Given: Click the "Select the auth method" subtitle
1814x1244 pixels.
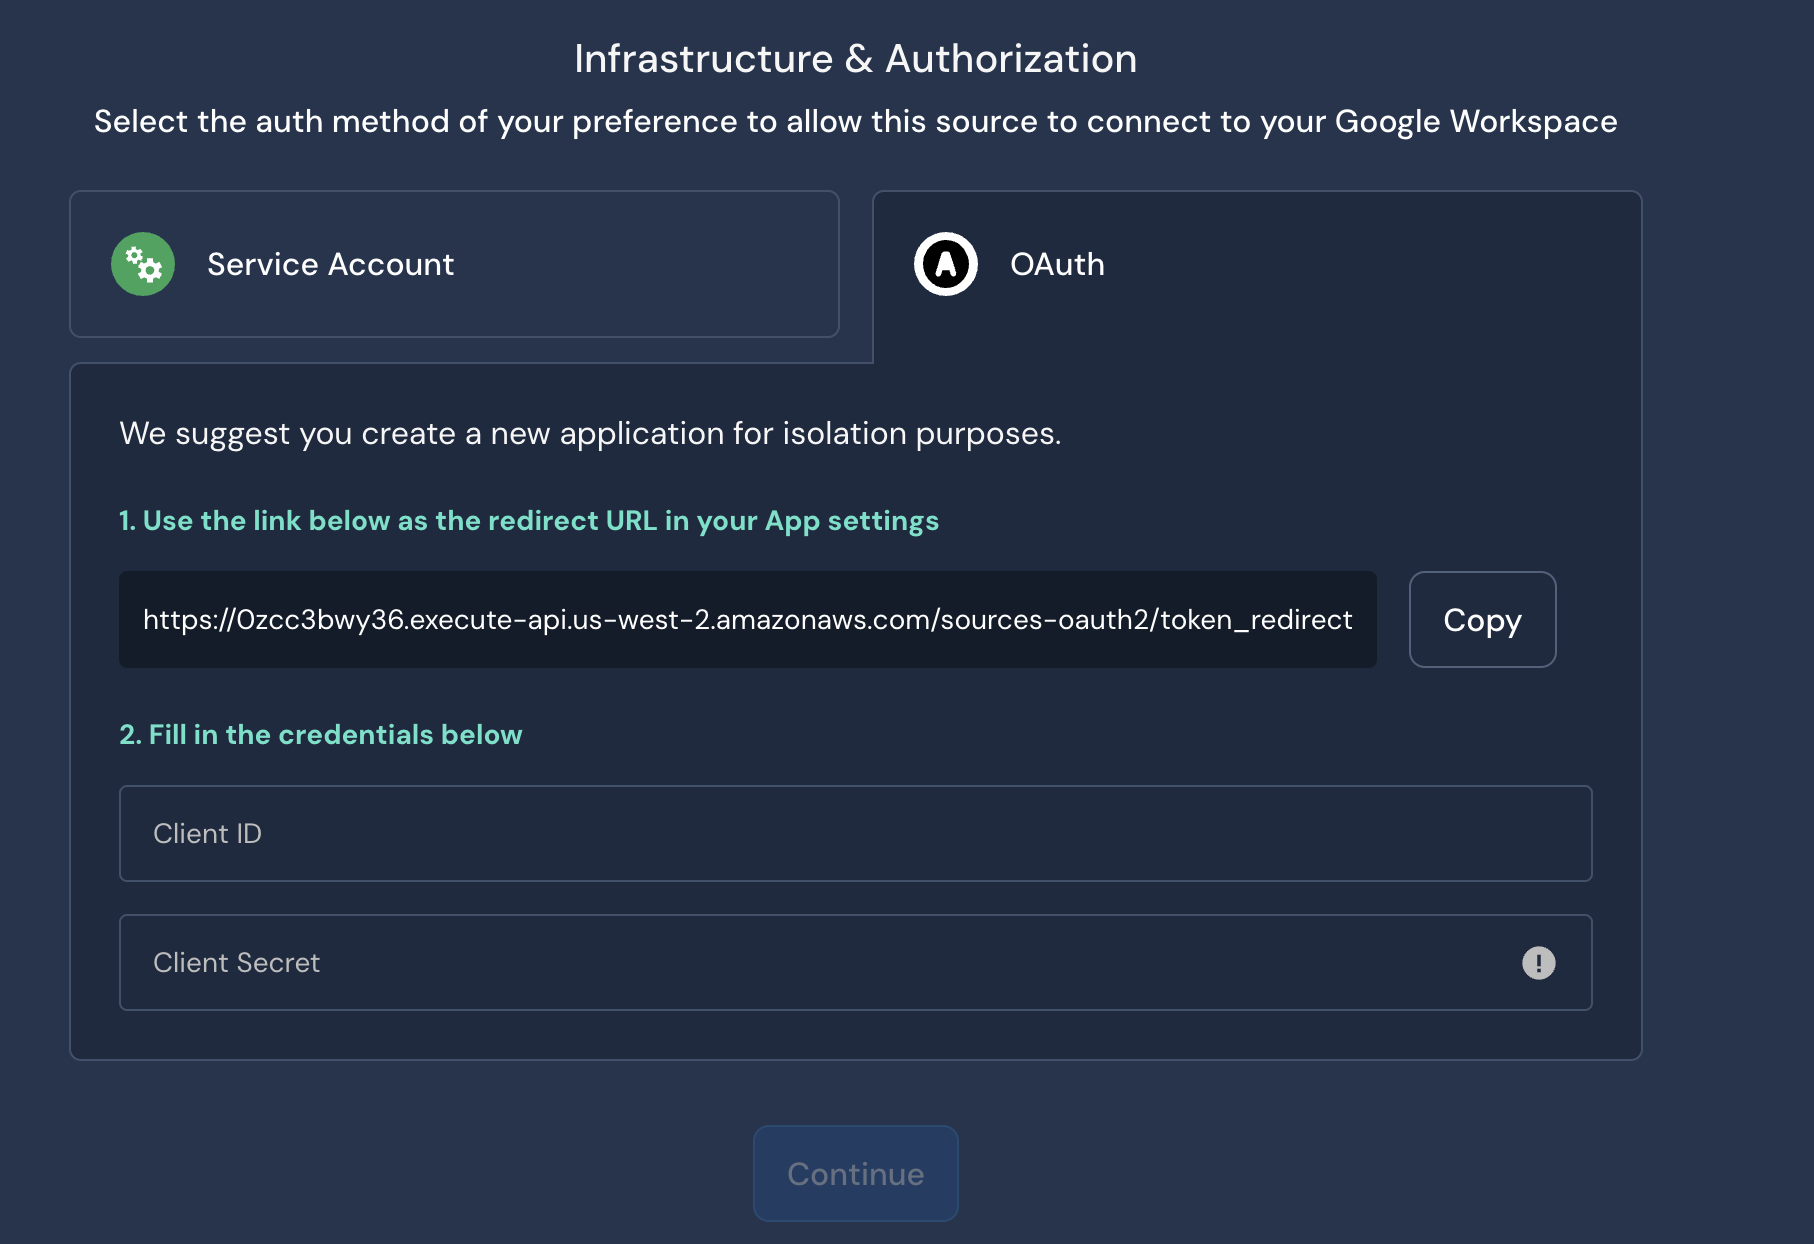Looking at the screenshot, I should (x=855, y=122).
